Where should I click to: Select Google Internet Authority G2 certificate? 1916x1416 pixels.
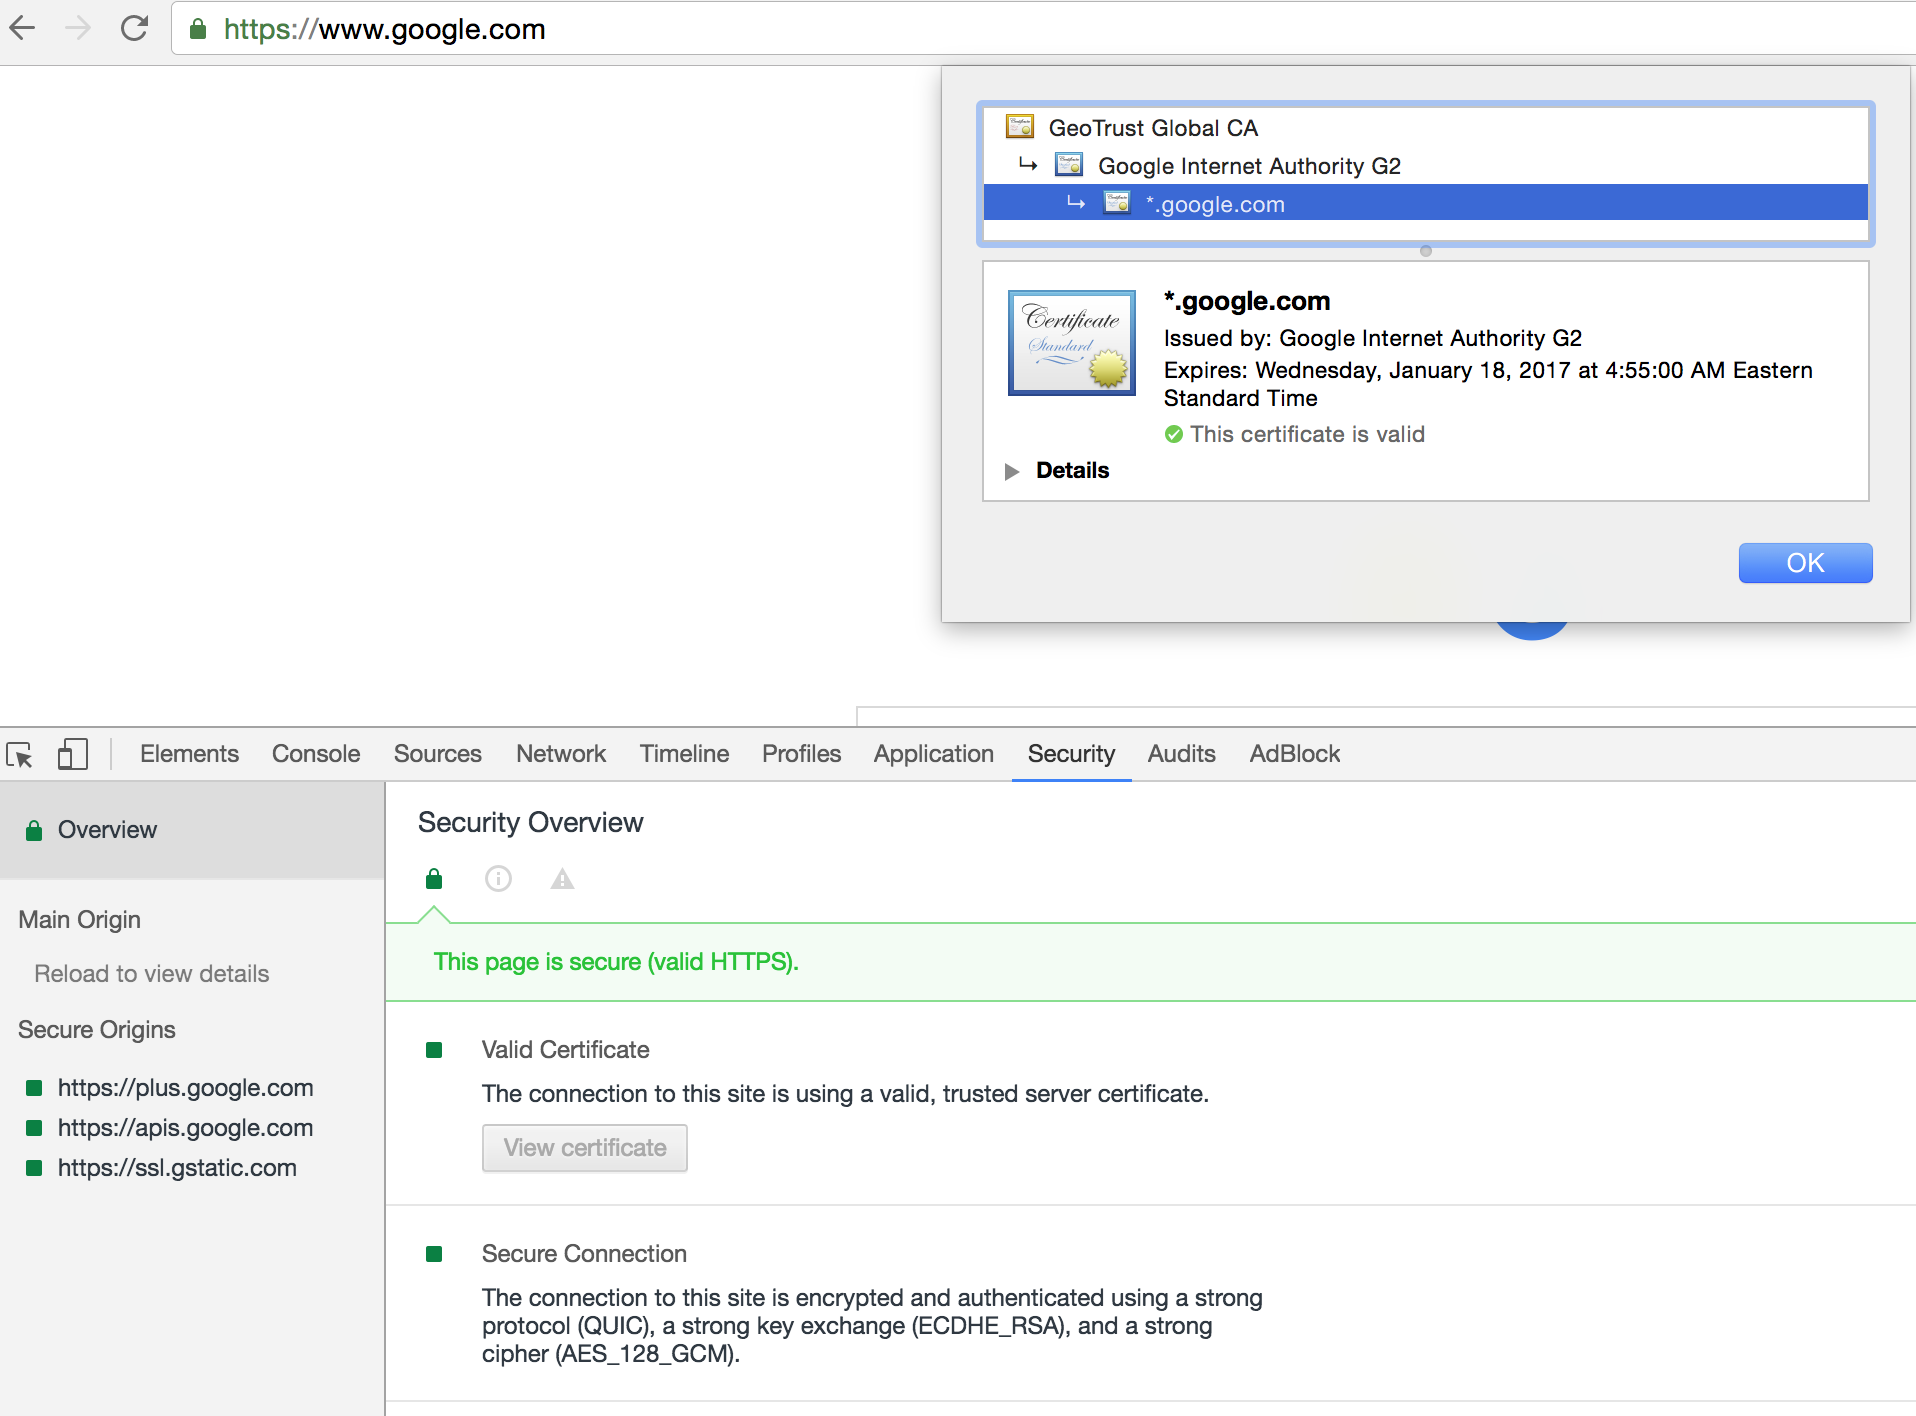(x=1425, y=166)
